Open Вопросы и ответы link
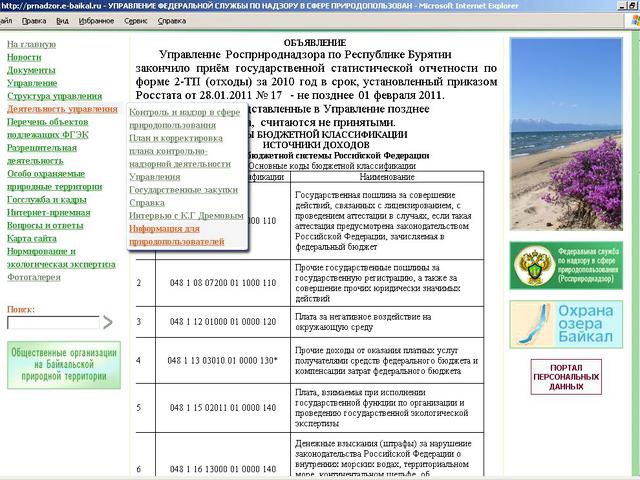Screen dimensions: 640x480 tap(45, 225)
